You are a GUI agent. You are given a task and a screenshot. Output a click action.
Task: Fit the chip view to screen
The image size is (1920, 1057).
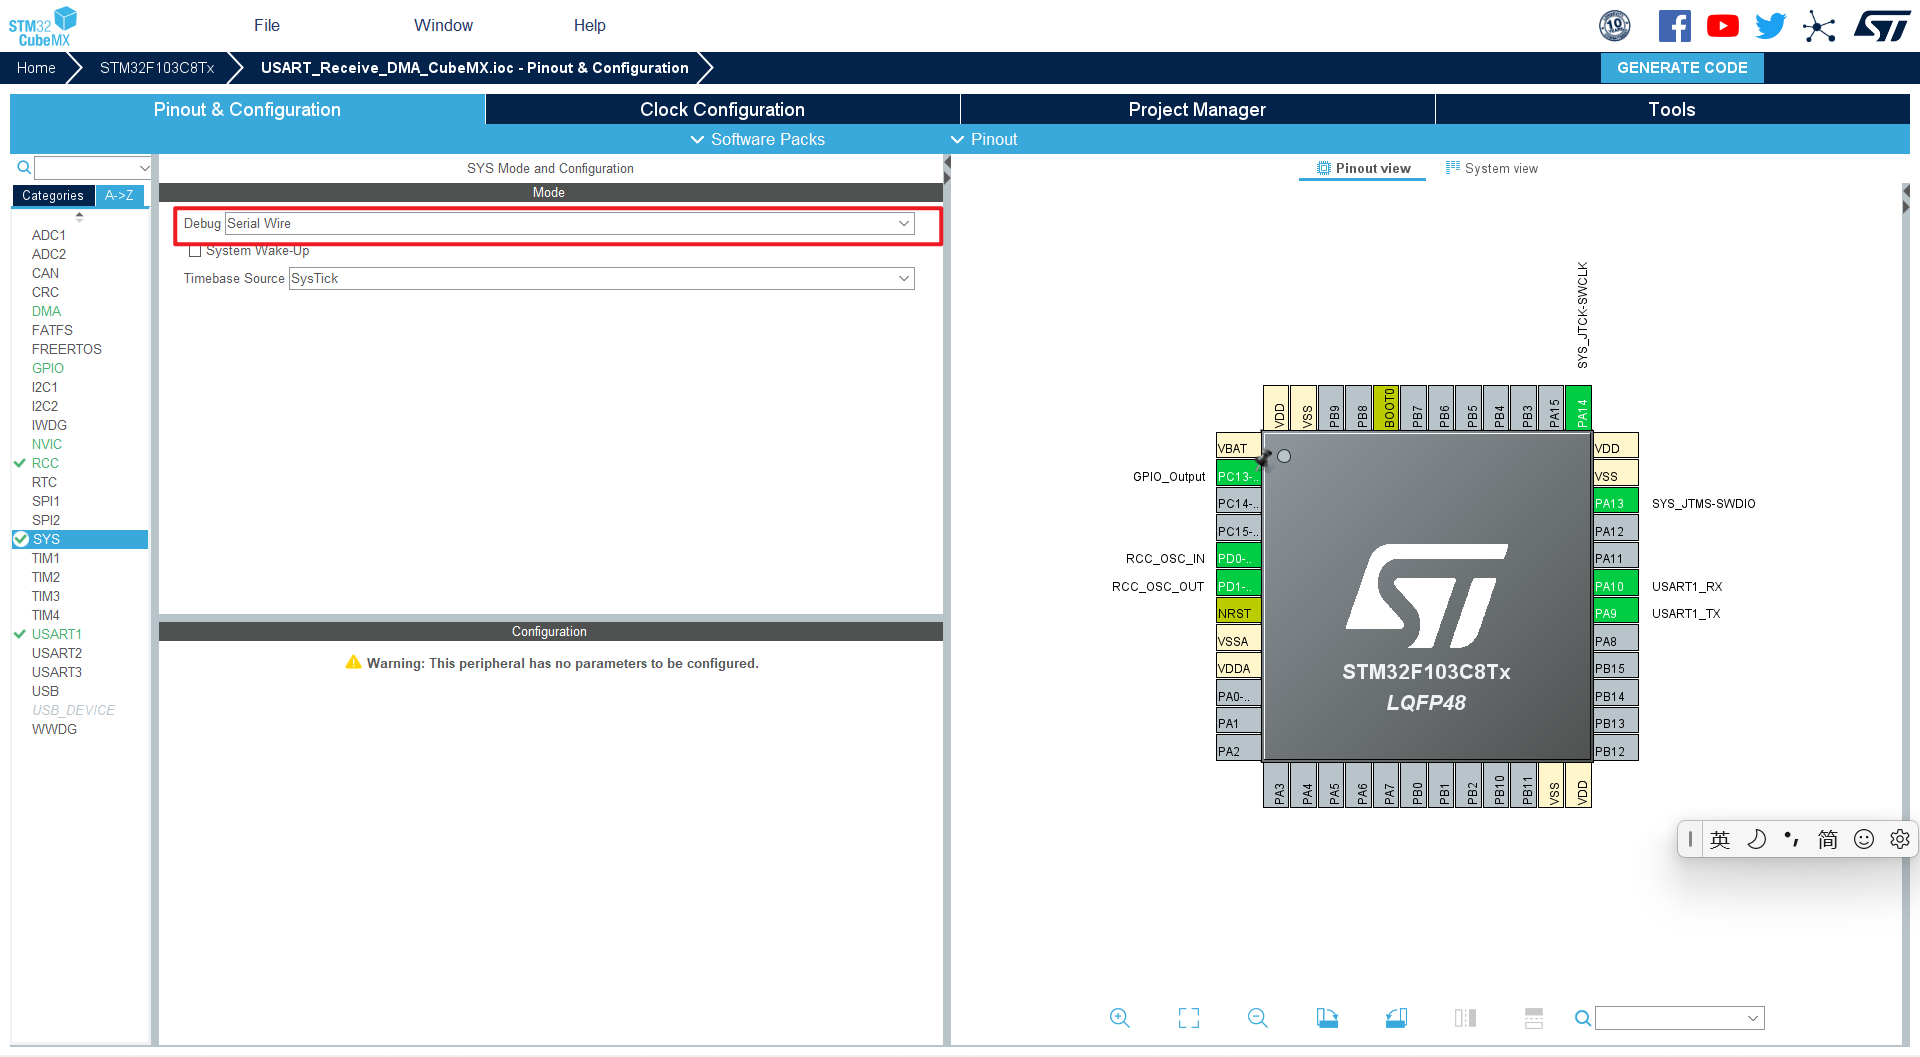[1189, 1018]
